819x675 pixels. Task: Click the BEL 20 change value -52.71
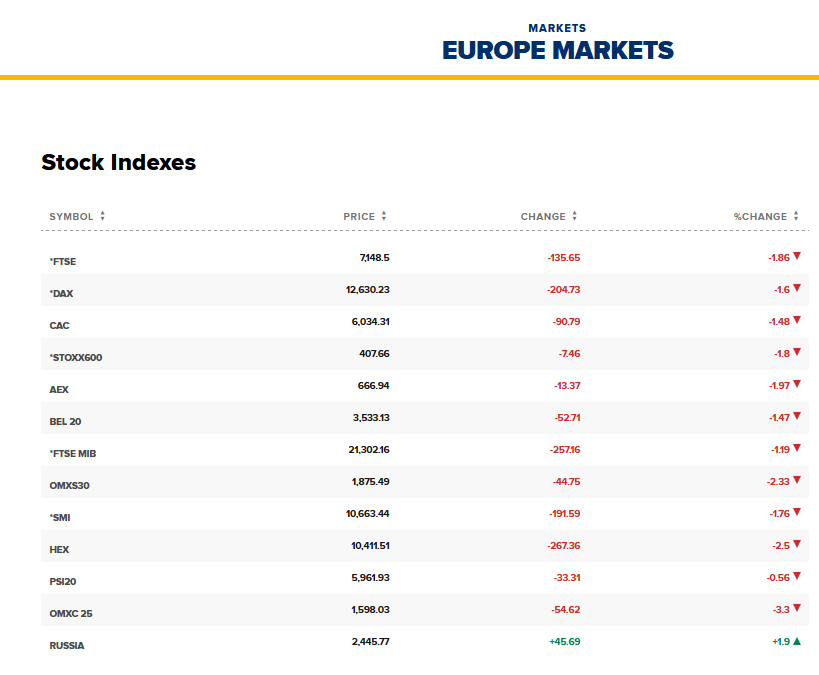click(x=567, y=417)
